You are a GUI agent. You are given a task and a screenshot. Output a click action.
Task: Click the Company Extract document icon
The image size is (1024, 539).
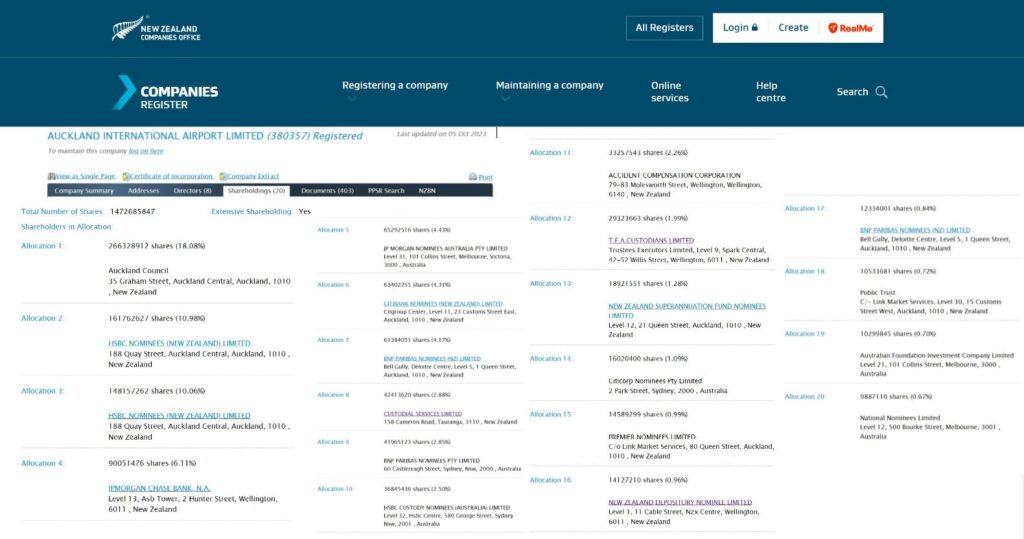click(223, 176)
